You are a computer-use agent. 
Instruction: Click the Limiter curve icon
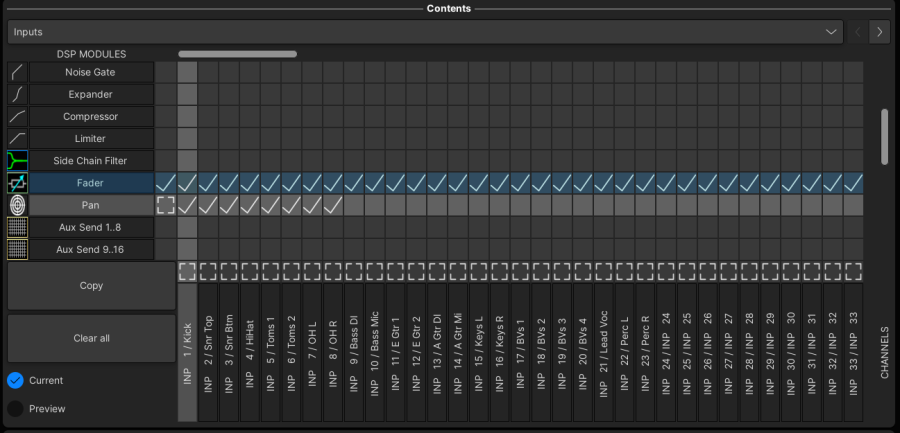pyautogui.click(x=18, y=138)
